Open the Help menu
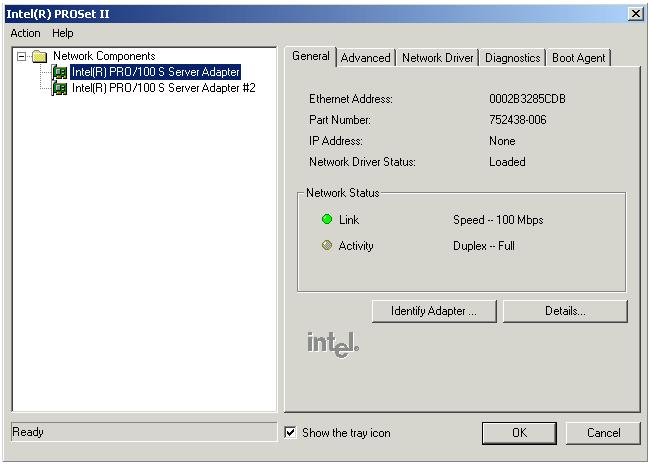Screen dimensions: 650x465 click(63, 33)
